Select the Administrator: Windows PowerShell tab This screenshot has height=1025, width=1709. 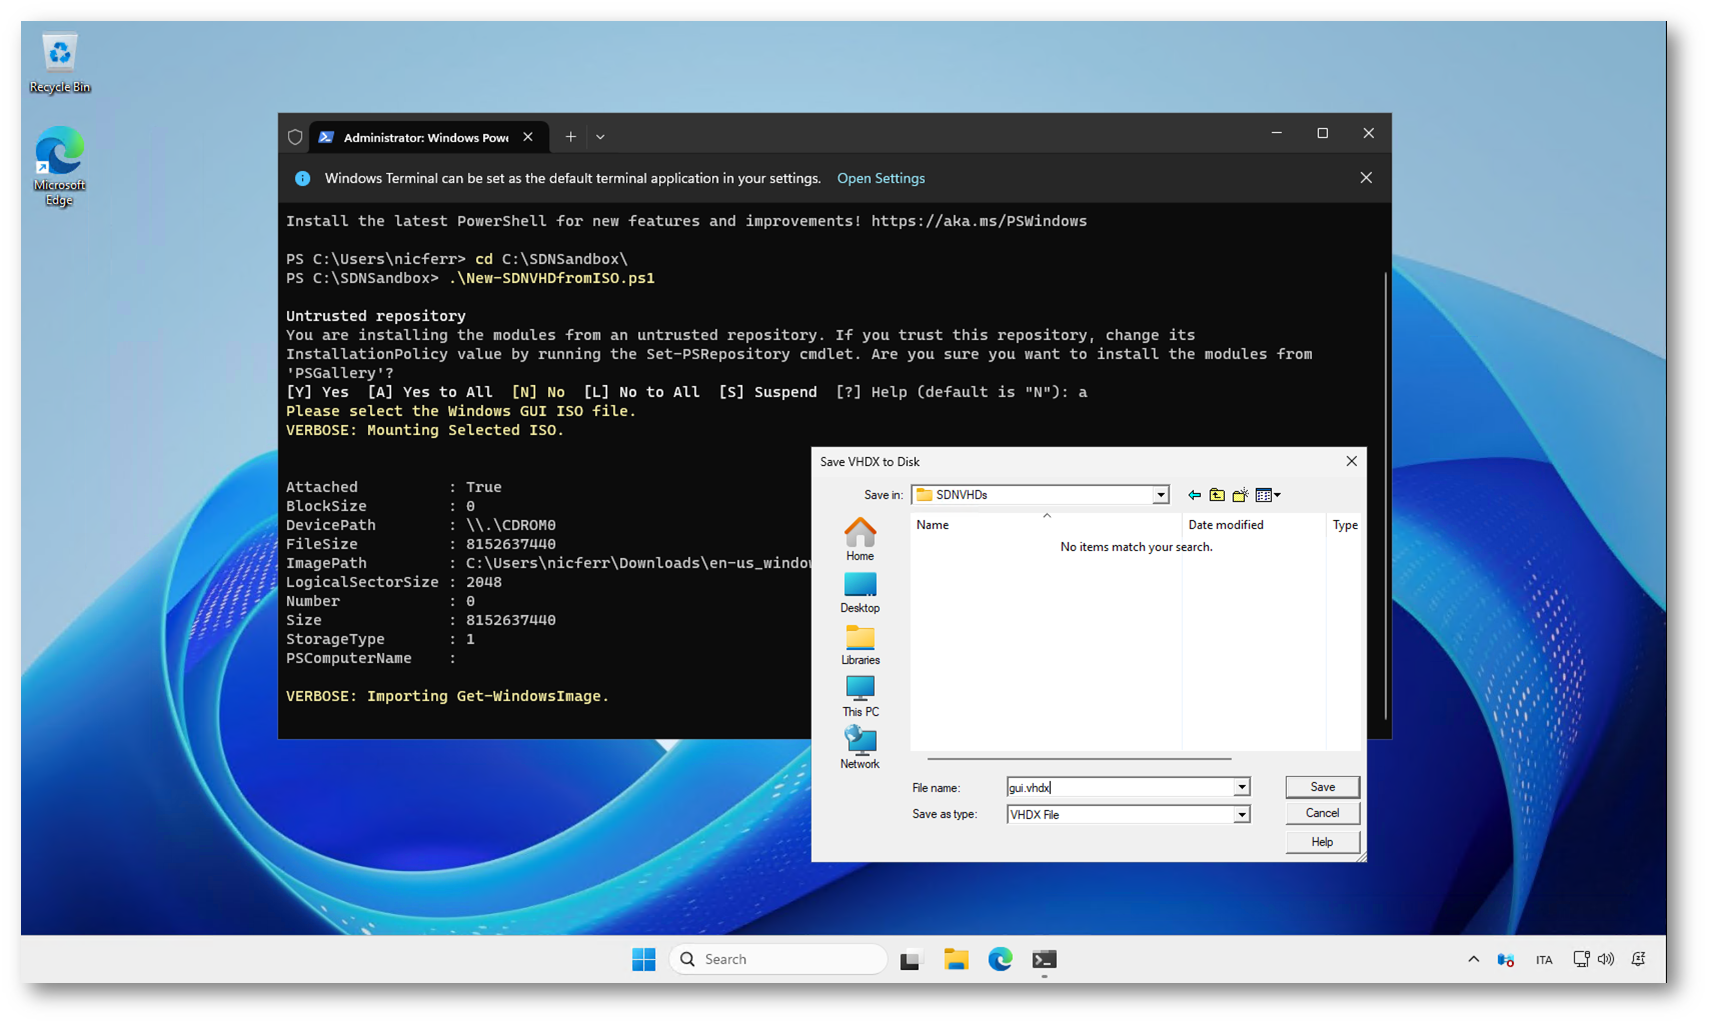(x=425, y=137)
